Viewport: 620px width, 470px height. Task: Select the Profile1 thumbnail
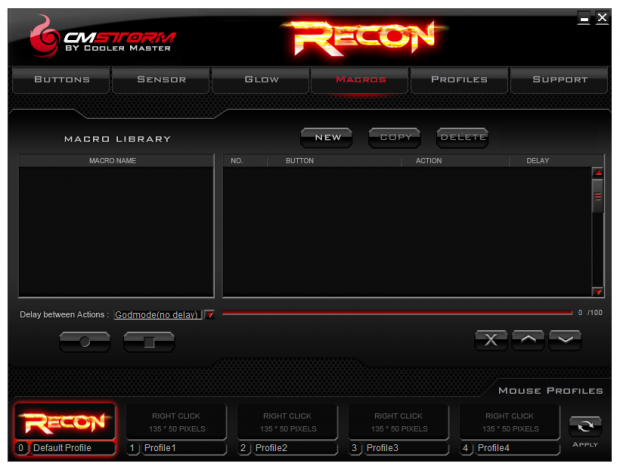176,422
